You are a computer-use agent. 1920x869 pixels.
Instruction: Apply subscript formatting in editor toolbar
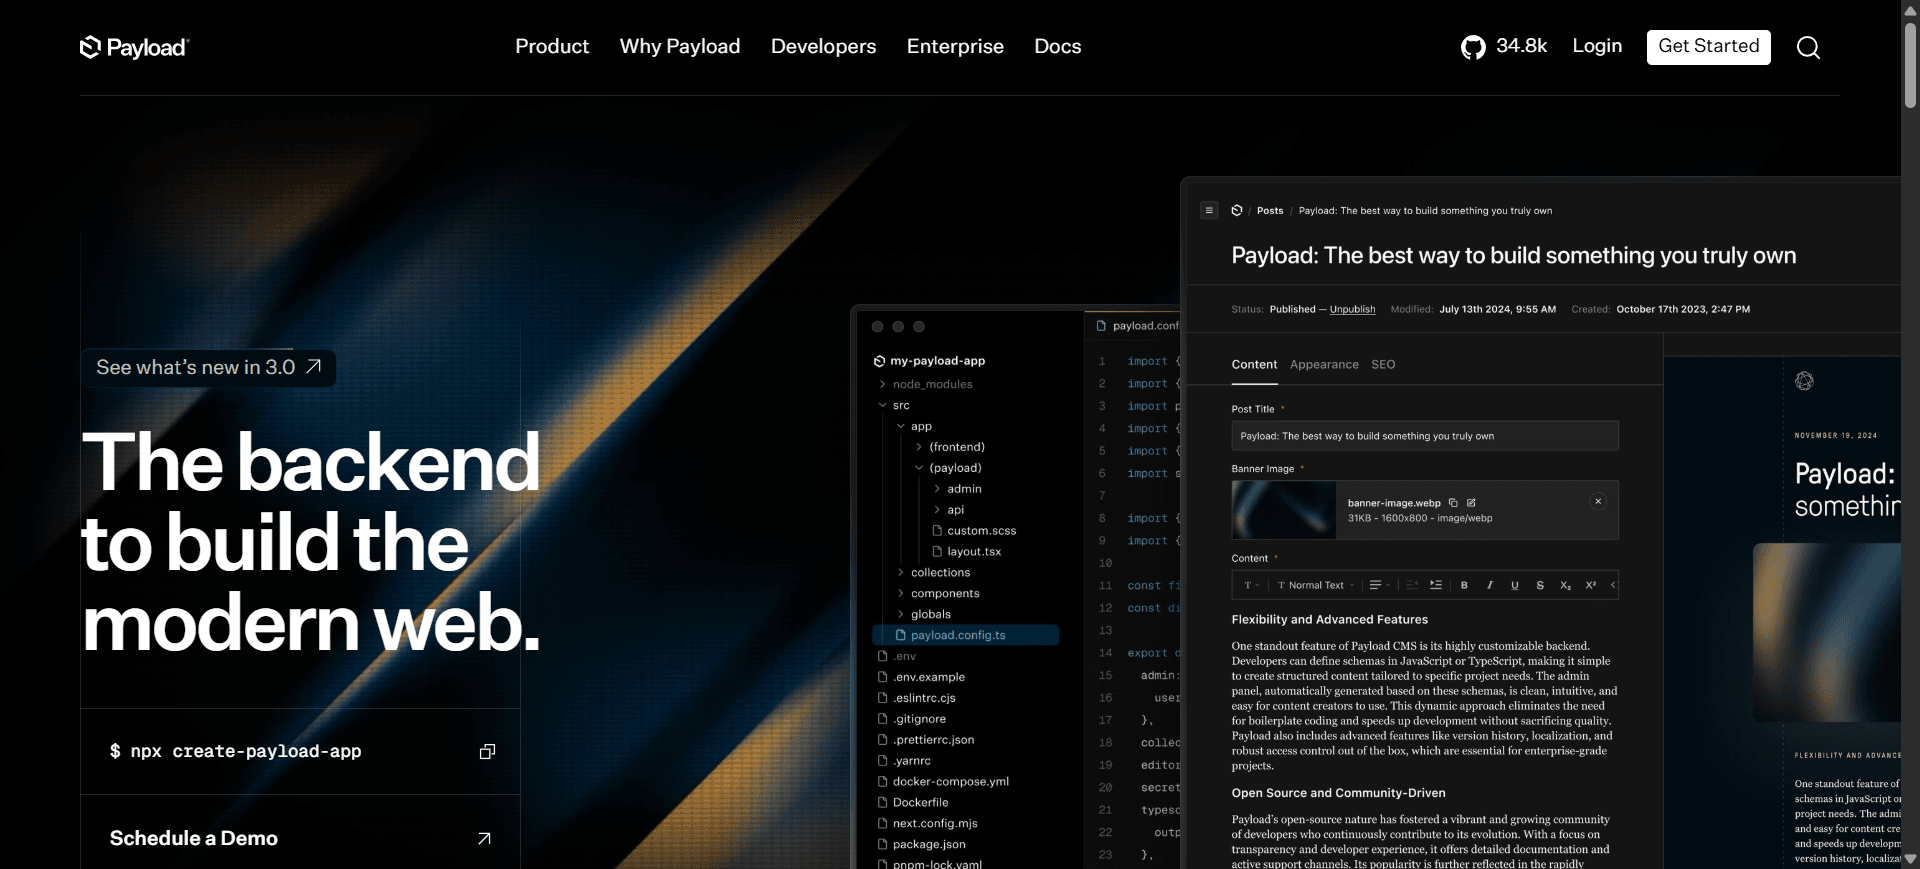pos(1565,585)
